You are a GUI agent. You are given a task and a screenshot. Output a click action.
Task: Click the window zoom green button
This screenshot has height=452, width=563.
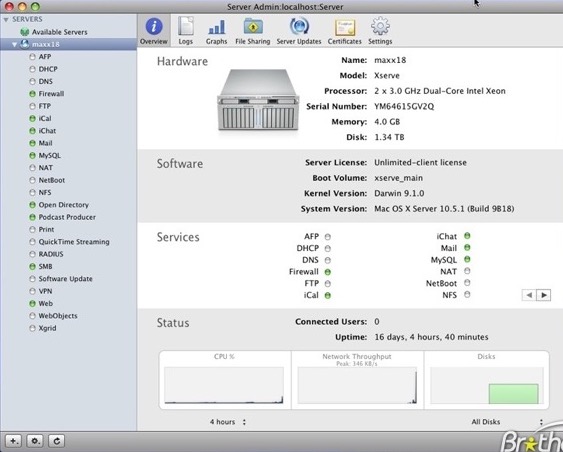click(35, 6)
